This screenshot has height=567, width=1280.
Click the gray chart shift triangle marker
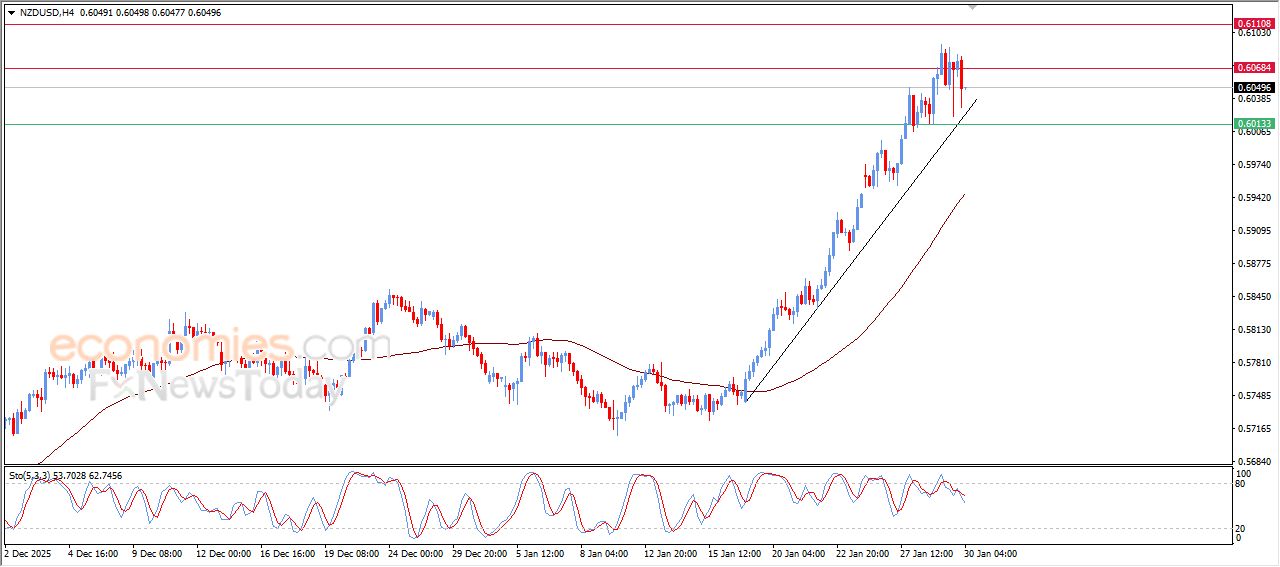coord(973,7)
